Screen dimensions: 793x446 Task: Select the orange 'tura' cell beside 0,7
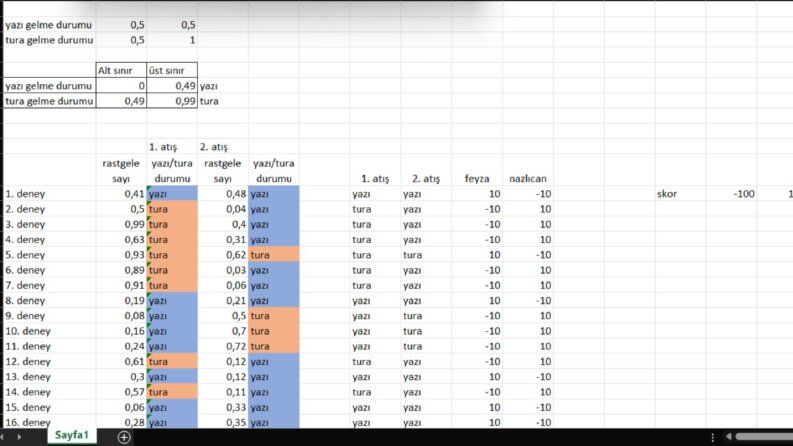[274, 331]
